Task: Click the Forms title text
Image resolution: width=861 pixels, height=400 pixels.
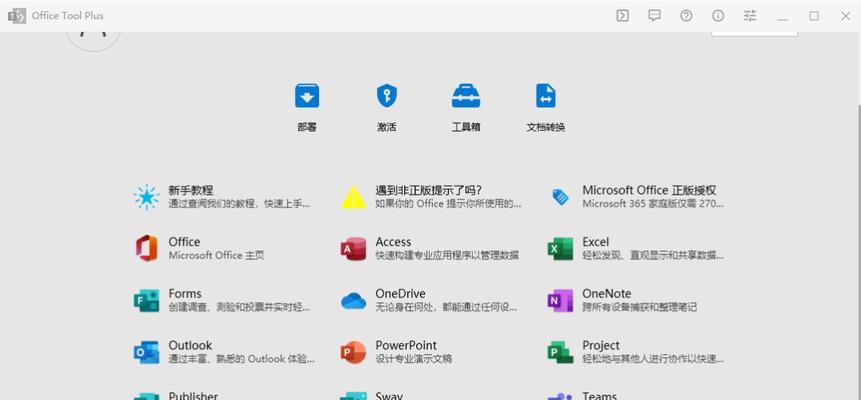Action: pos(185,293)
